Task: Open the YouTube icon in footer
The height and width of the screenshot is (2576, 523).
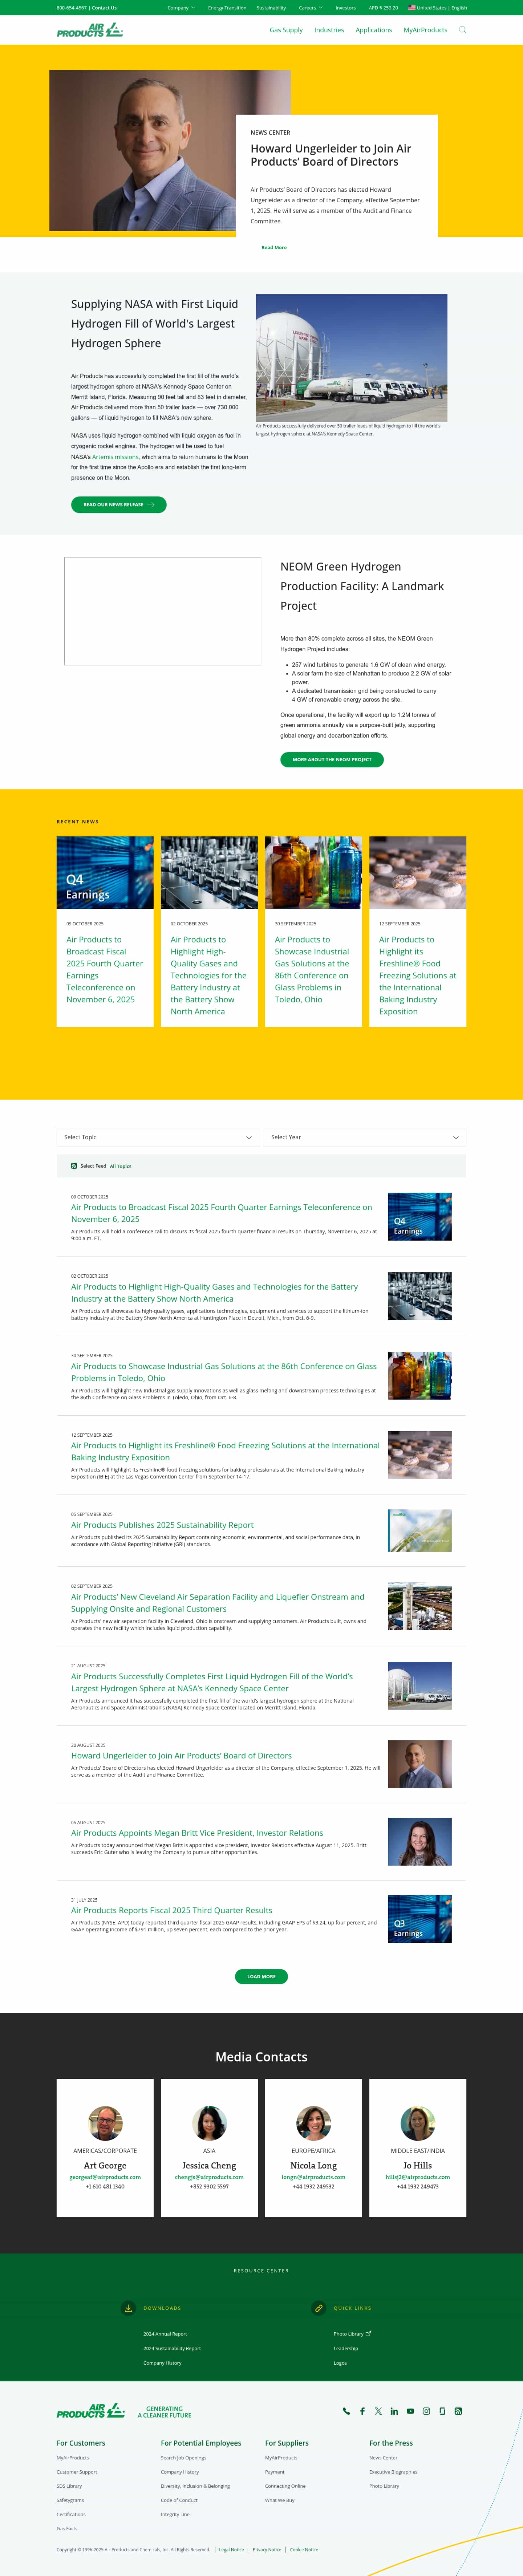Action: pyautogui.click(x=410, y=2411)
